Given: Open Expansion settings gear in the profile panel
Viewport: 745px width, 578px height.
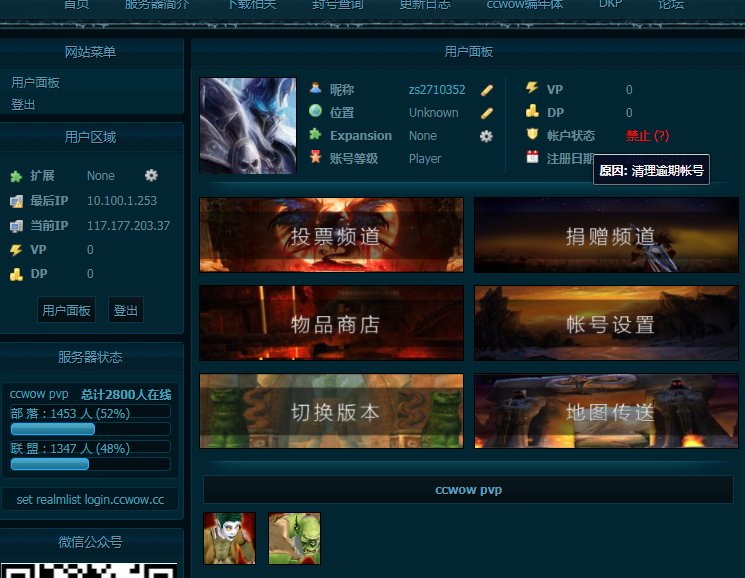Looking at the screenshot, I should 486,136.
